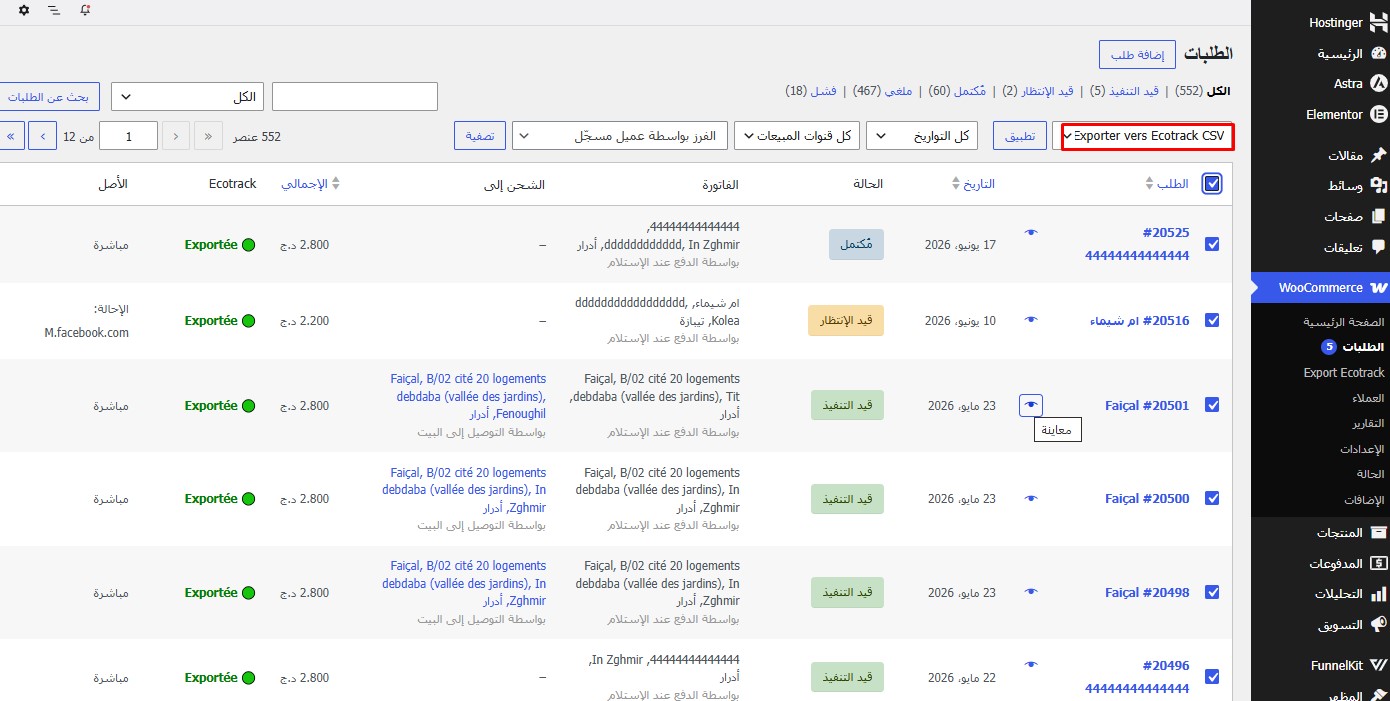This screenshot has width=1390, height=701.
Task: Click the بحث عن الطلبات button
Action: coord(48,97)
